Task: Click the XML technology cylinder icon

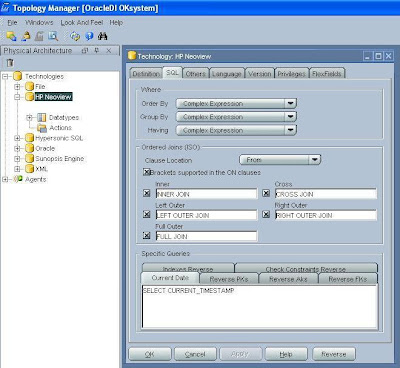Action: tap(30, 169)
